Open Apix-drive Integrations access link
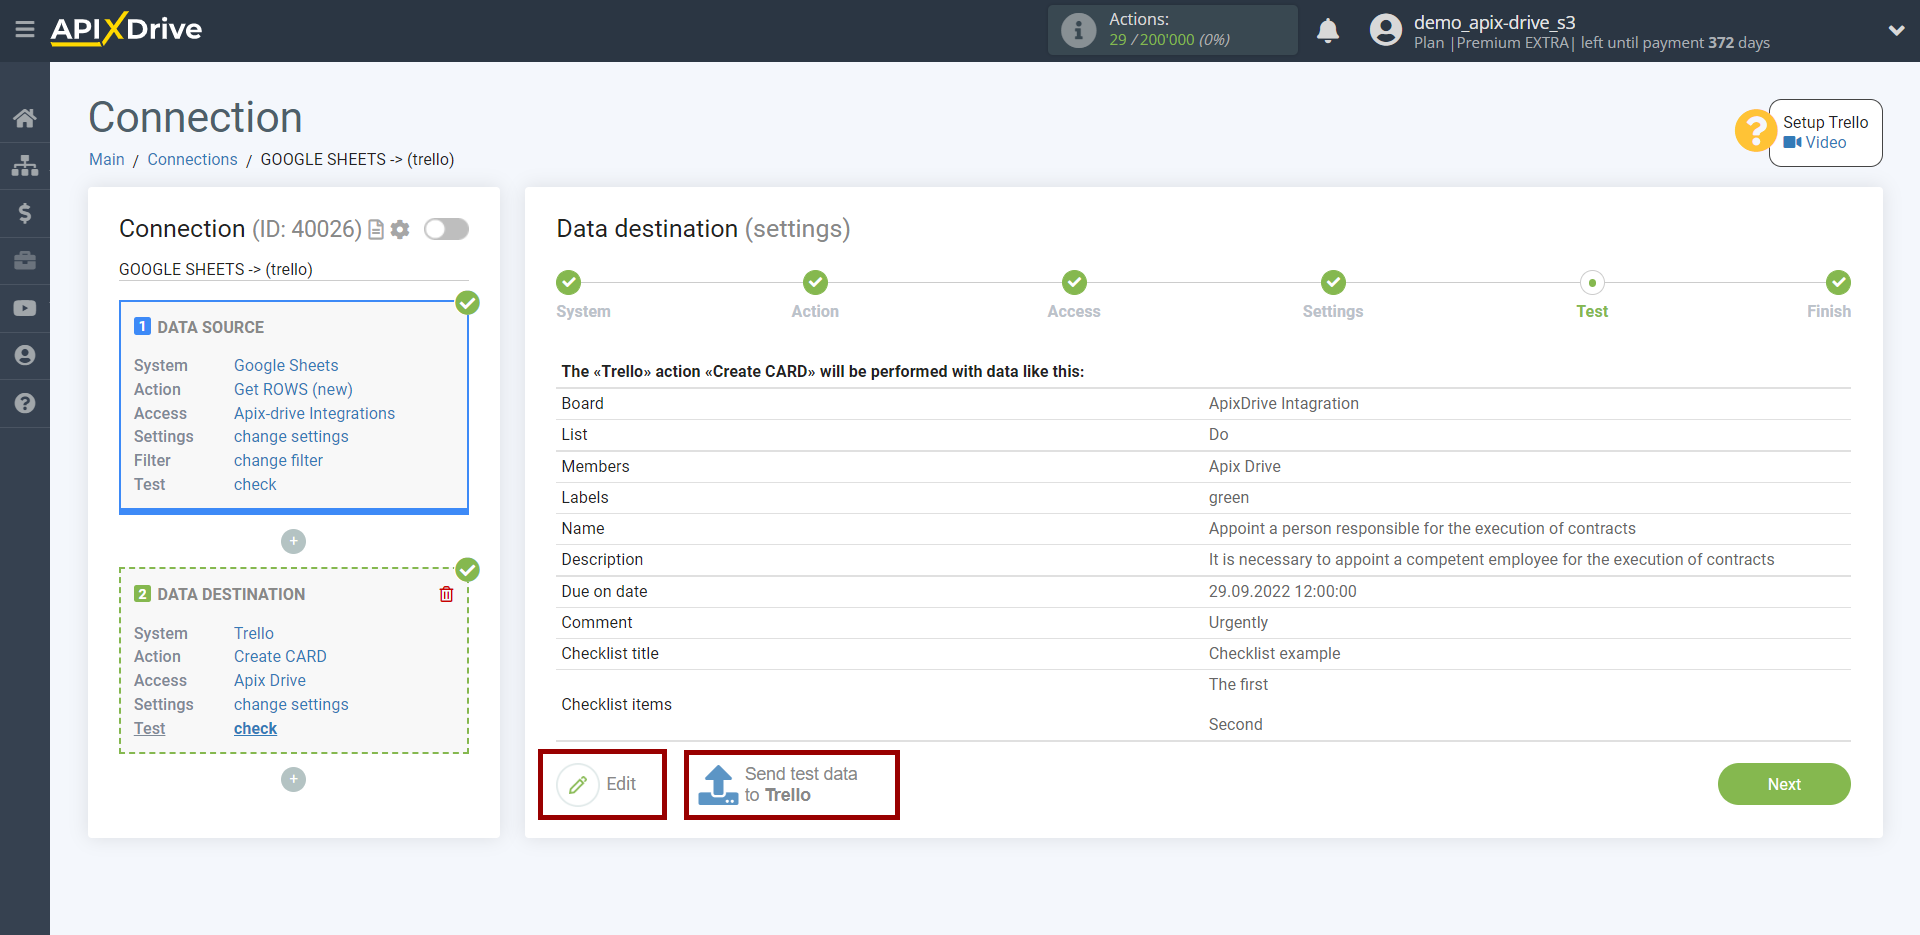1920x935 pixels. [314, 414]
